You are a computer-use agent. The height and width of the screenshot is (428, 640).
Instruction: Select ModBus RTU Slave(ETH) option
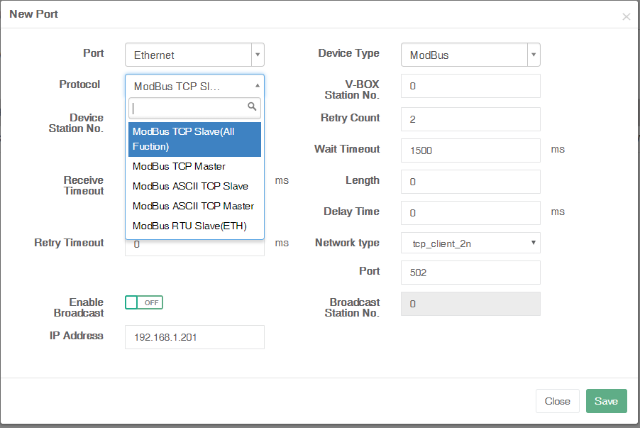point(195,226)
